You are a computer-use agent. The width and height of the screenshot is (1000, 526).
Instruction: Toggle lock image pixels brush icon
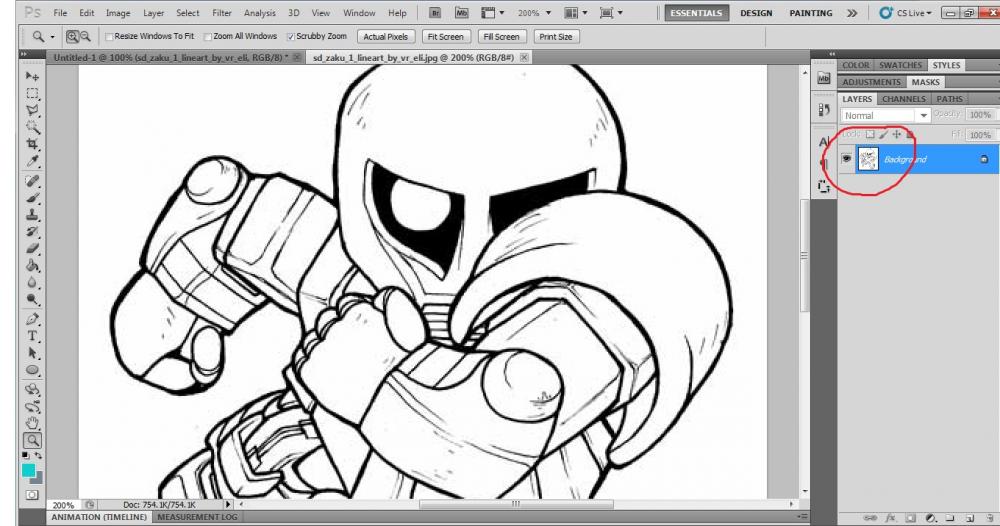tap(883, 135)
